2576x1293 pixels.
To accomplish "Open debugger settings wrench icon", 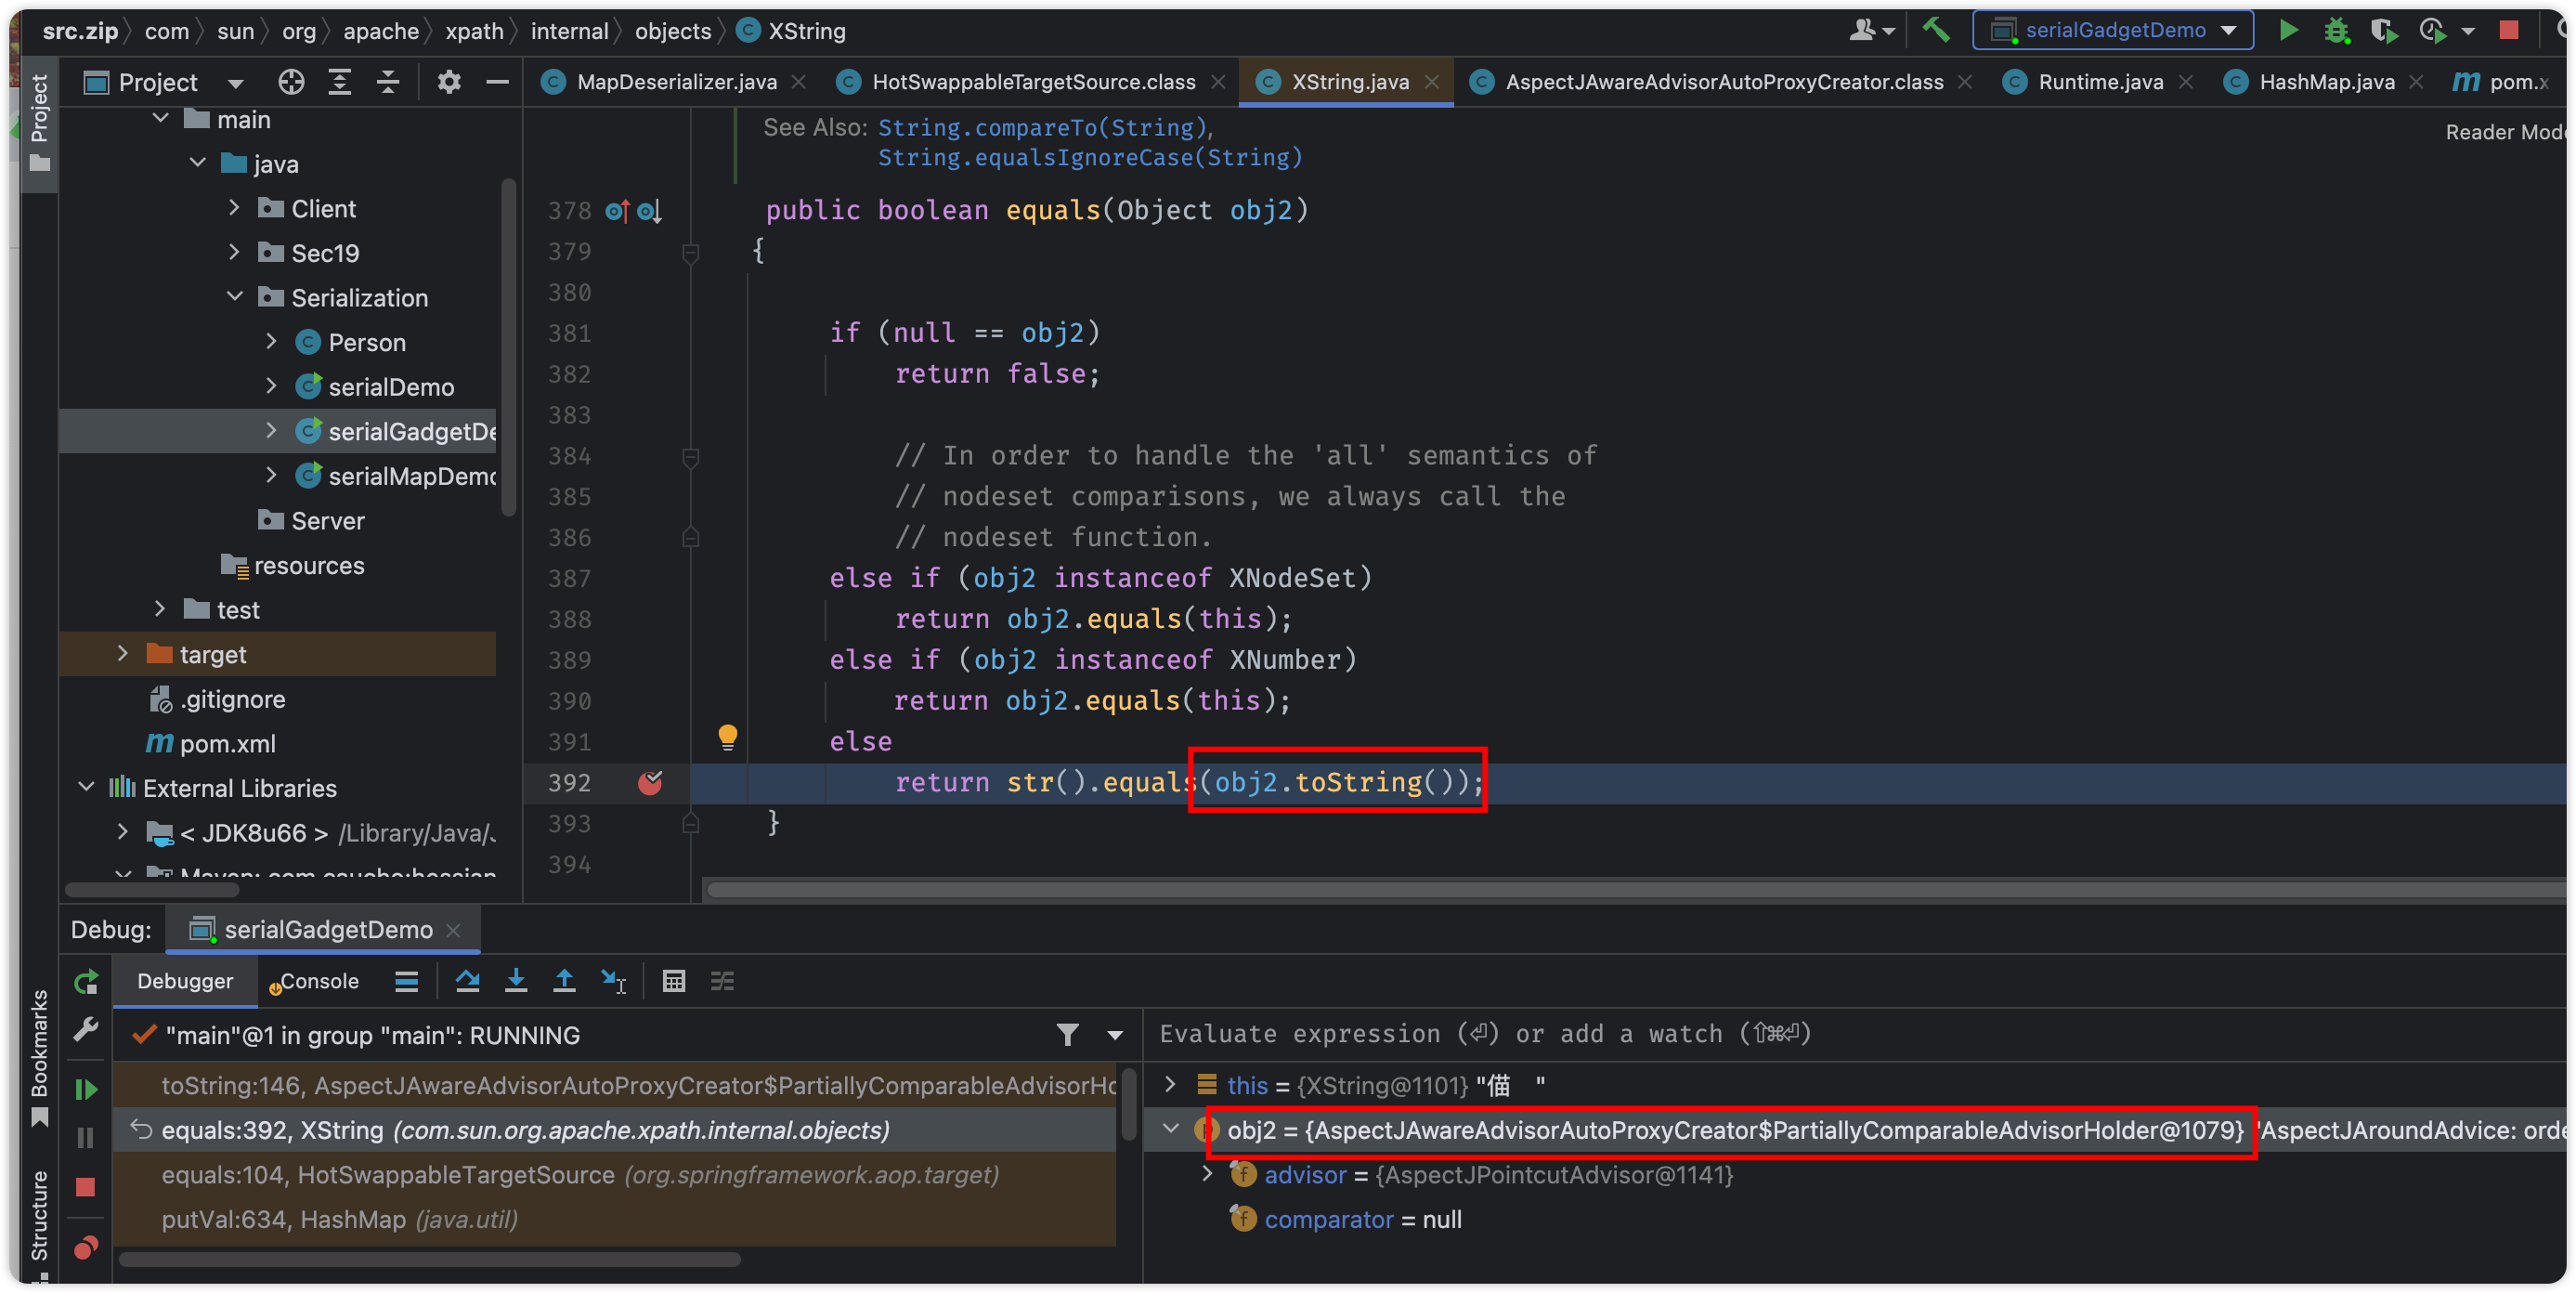I will [x=86, y=1029].
